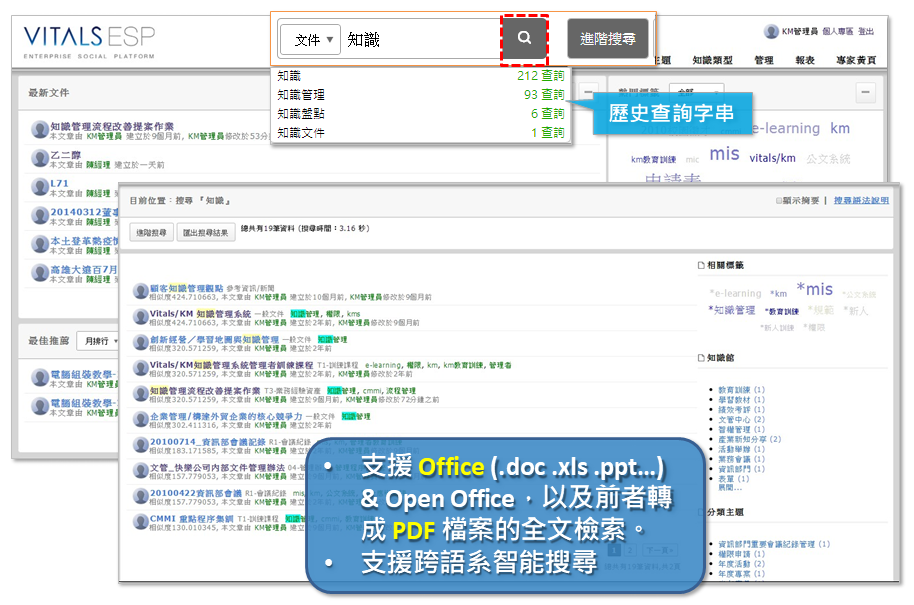The image size is (914, 605).
Task: Click the KM管理員 avatar in the header
Action: pos(771,31)
